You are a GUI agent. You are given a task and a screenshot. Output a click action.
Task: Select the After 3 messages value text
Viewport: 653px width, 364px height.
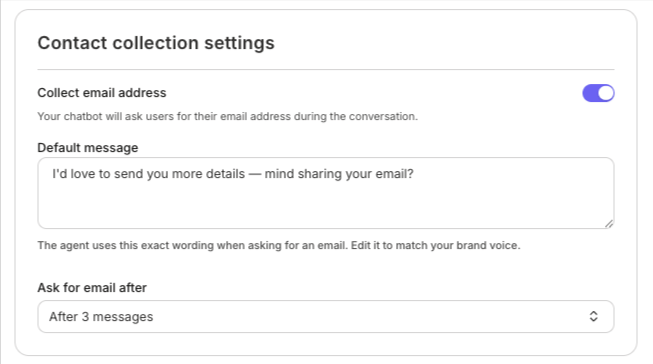coord(101,317)
